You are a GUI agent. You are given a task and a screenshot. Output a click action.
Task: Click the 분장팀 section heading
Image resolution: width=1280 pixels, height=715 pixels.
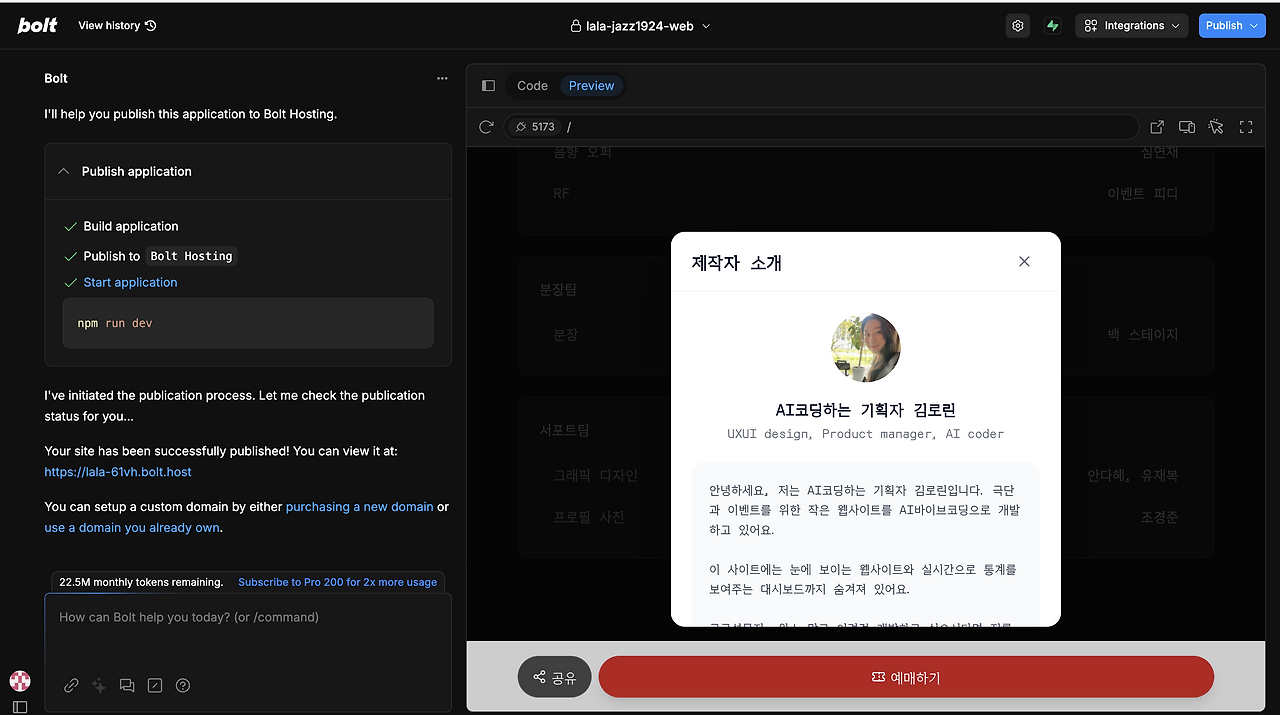click(x=558, y=290)
